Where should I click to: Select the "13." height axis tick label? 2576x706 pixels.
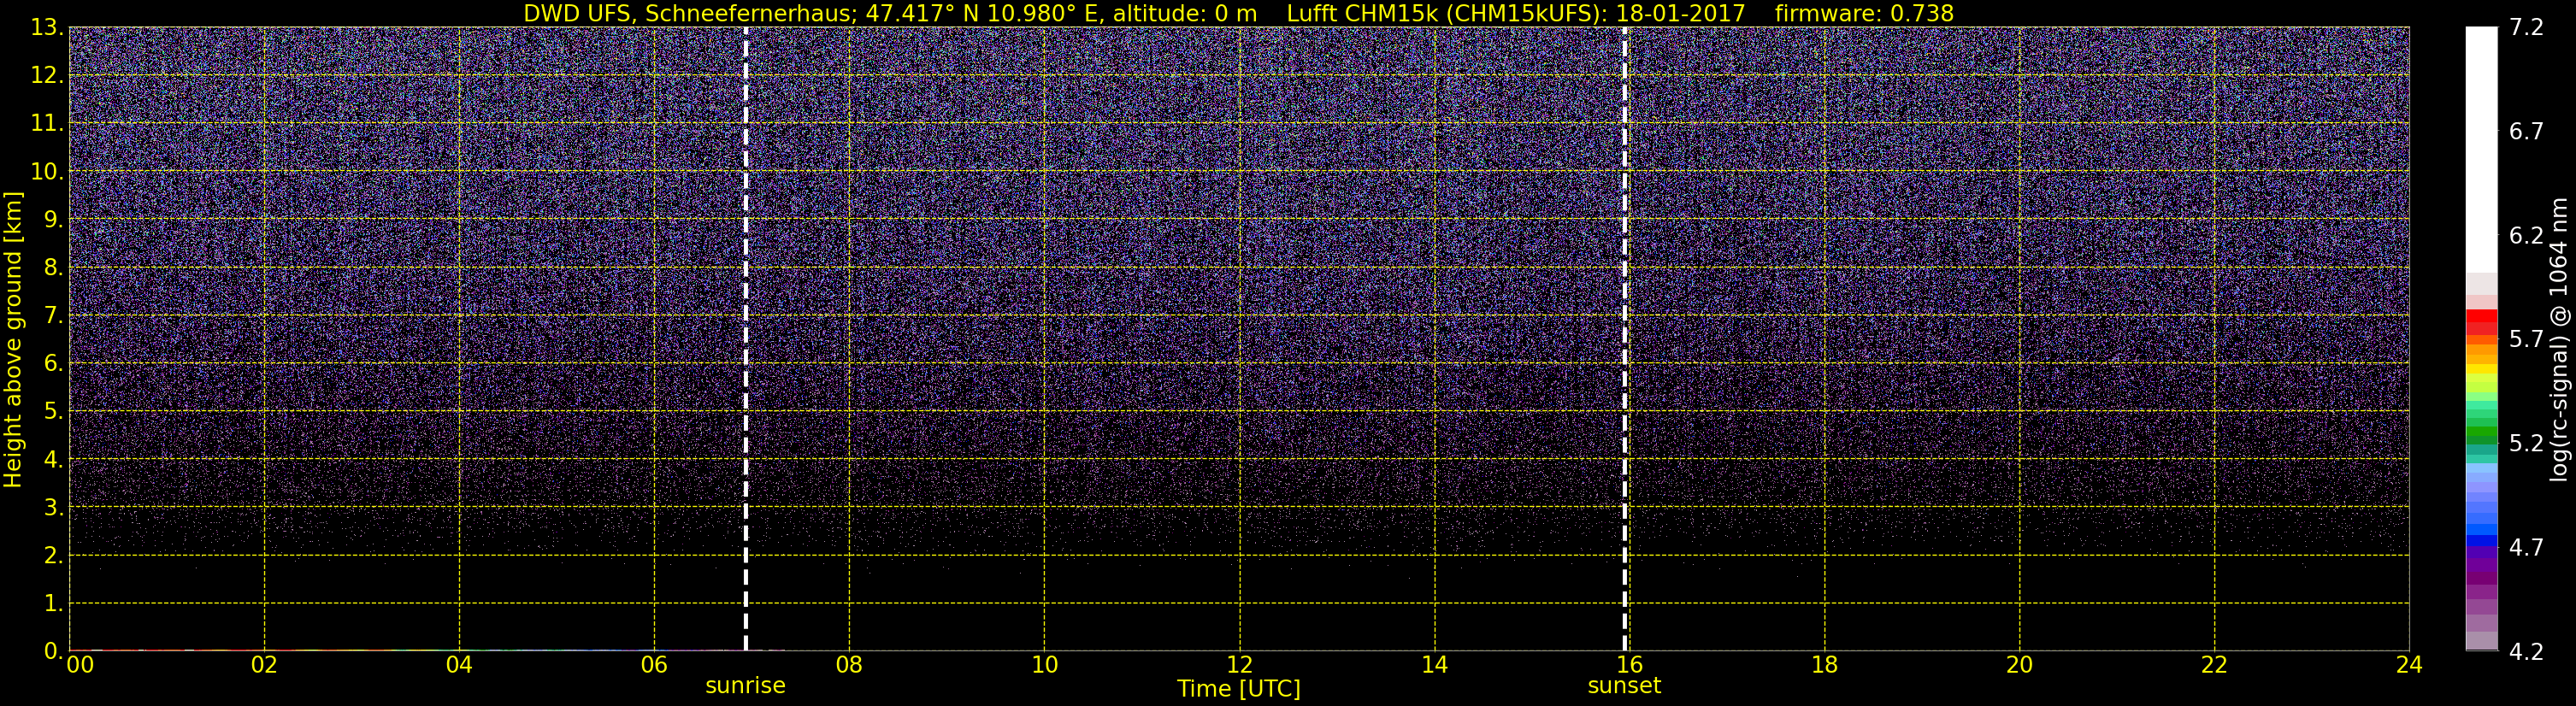click(x=46, y=27)
